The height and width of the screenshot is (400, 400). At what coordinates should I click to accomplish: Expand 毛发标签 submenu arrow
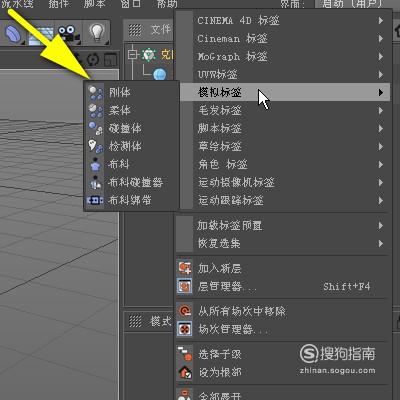coord(381,110)
